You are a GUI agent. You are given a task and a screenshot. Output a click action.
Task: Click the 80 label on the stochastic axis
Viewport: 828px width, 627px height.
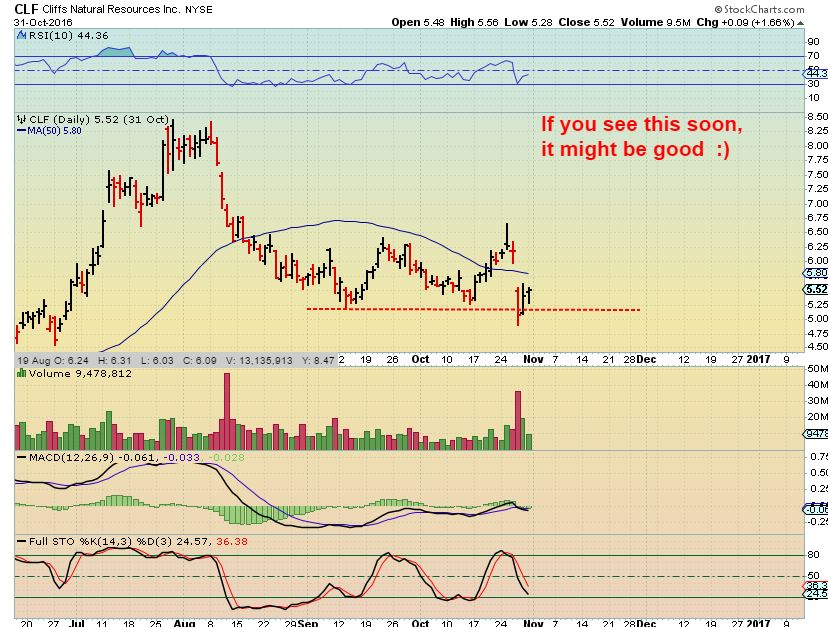(x=814, y=555)
